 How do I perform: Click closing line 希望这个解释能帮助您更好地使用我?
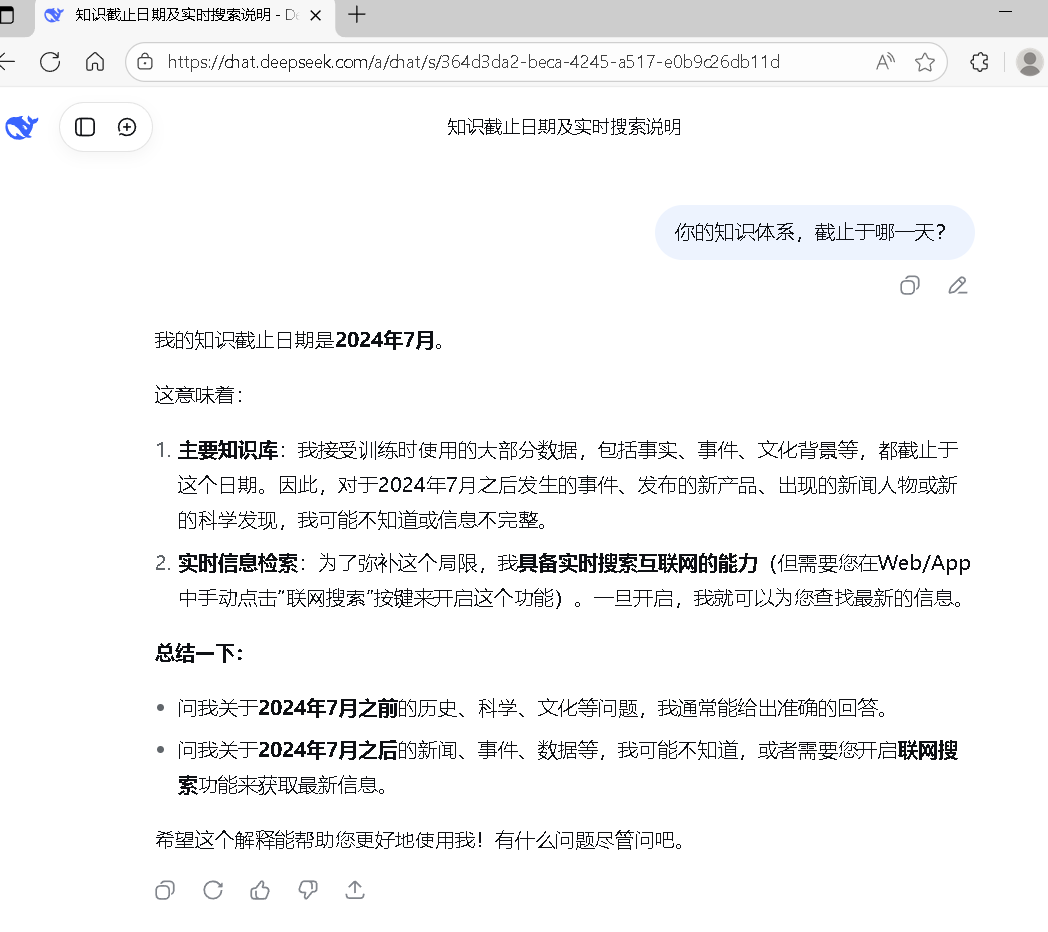(x=314, y=840)
